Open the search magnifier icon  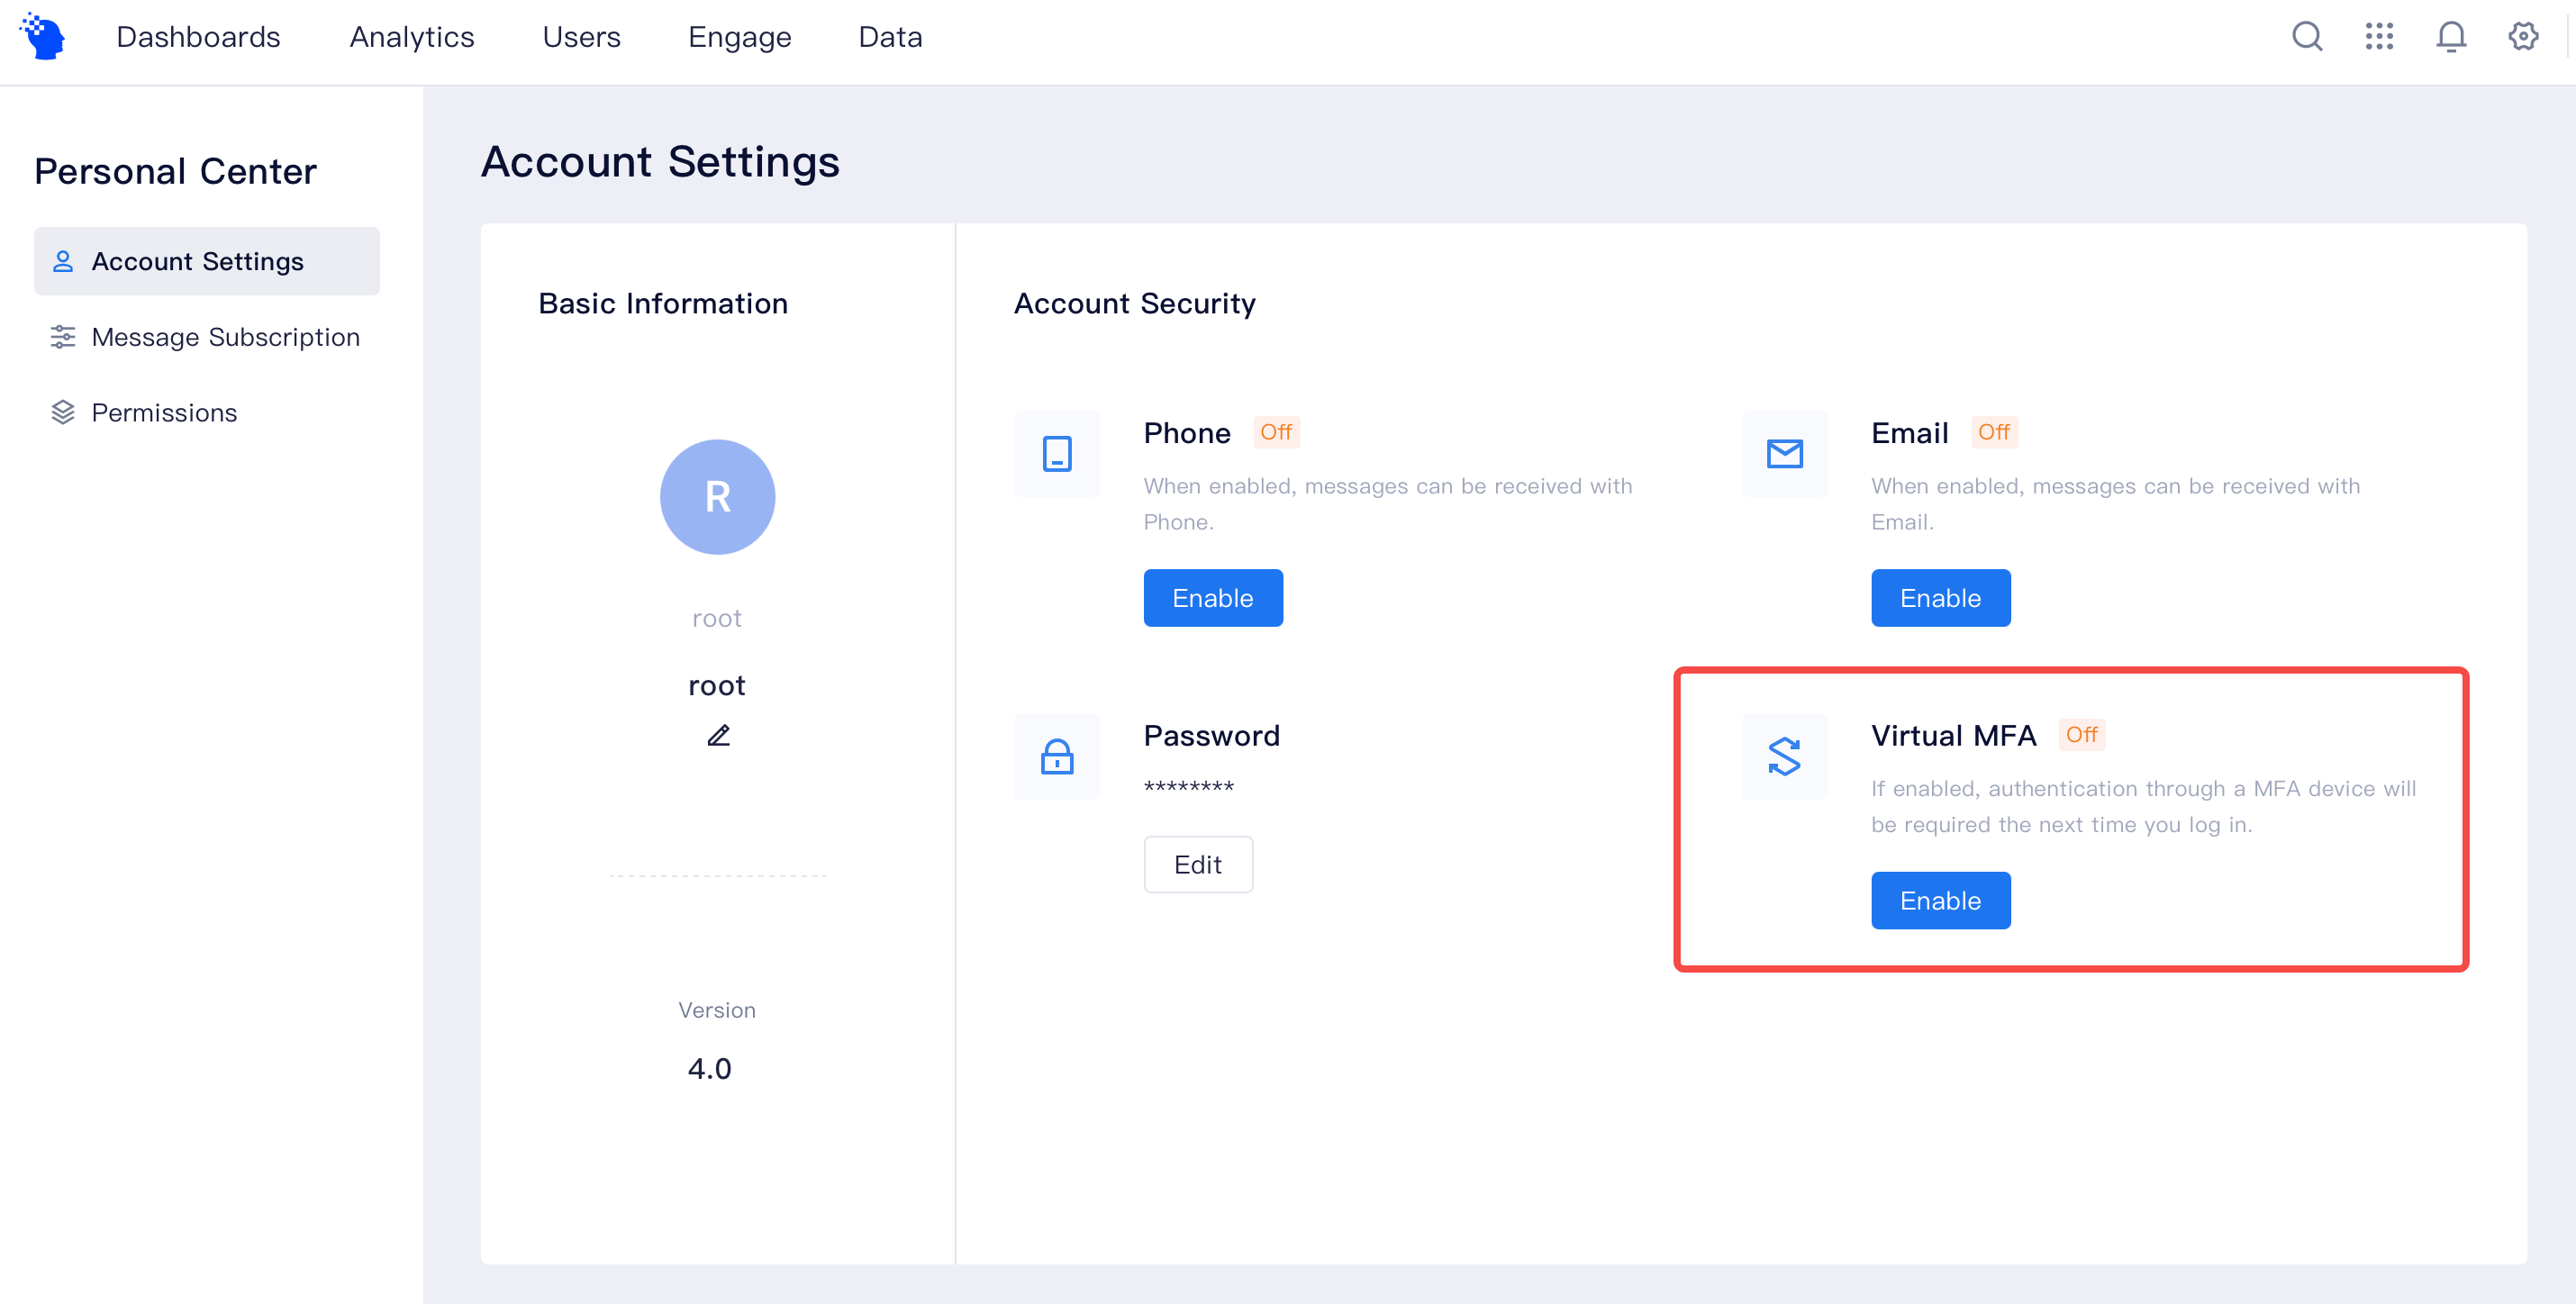tap(2307, 36)
